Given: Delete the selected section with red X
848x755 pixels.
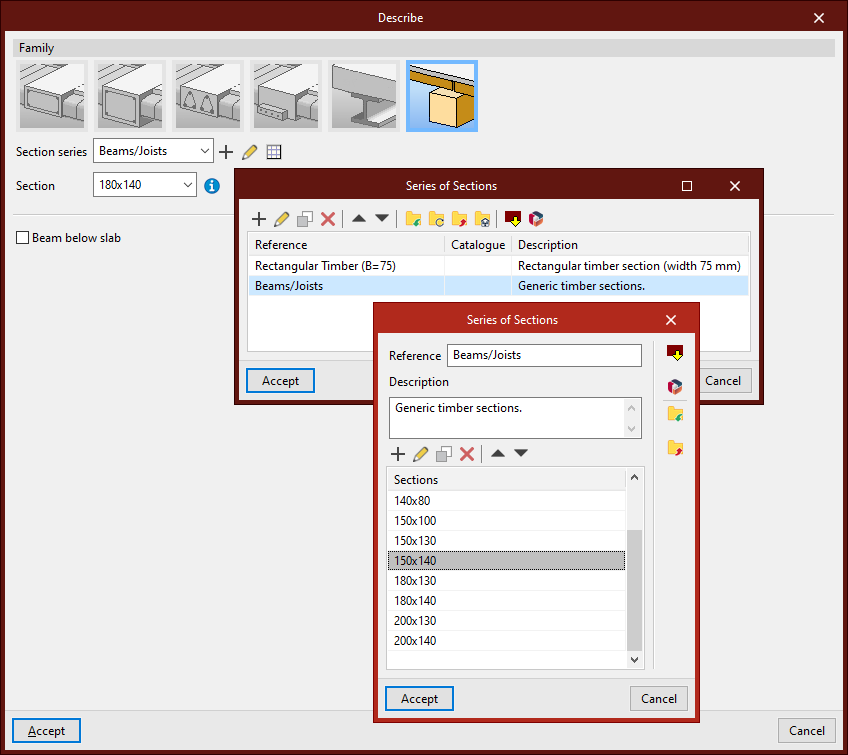Looking at the screenshot, I should pyautogui.click(x=467, y=454).
